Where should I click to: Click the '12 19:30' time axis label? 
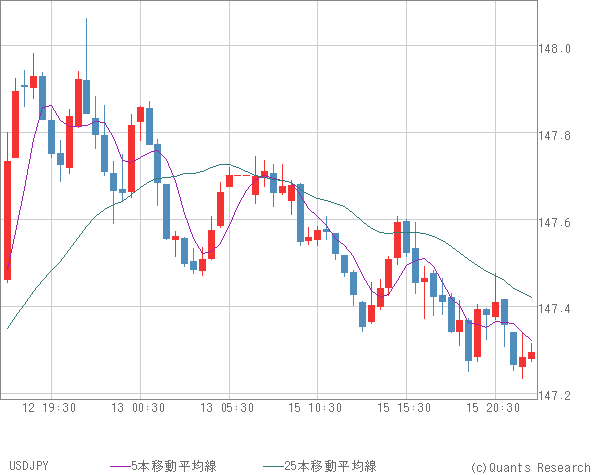[49, 408]
